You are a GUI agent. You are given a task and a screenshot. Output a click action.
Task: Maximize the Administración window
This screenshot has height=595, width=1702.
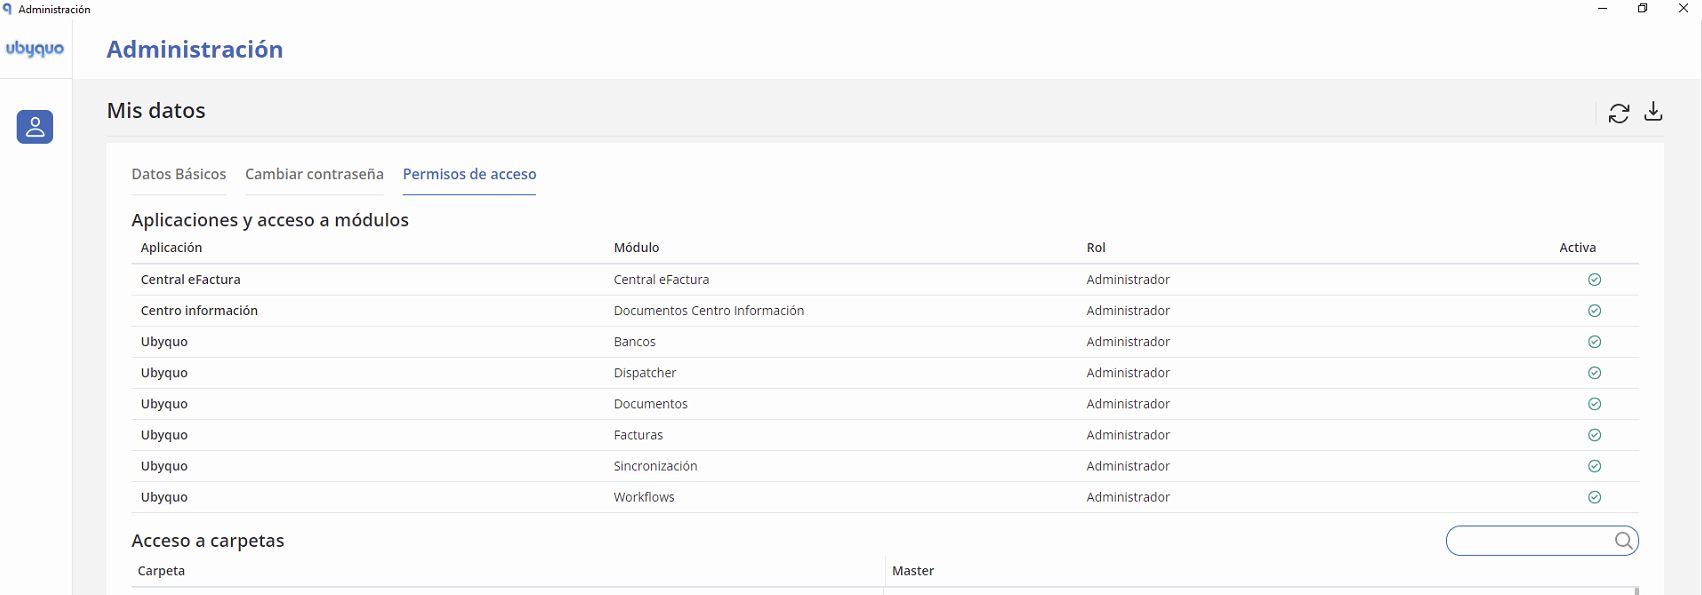[1643, 9]
